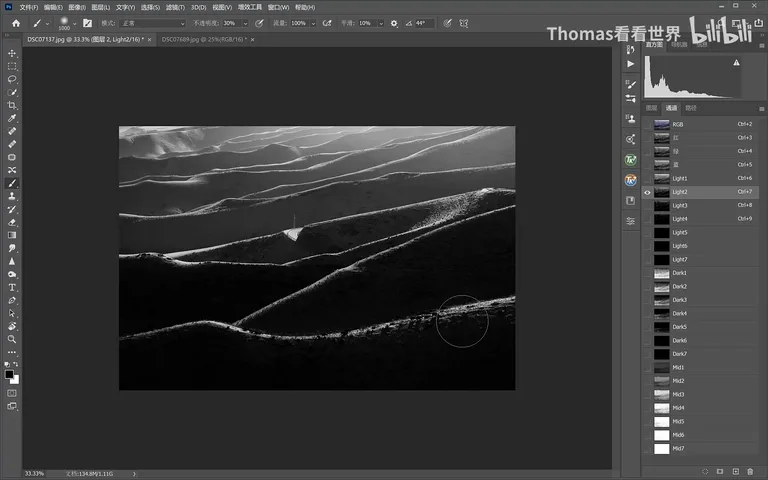Switch to the DSC07689.jpg document tab
This screenshot has height=480, width=768.
(204, 39)
